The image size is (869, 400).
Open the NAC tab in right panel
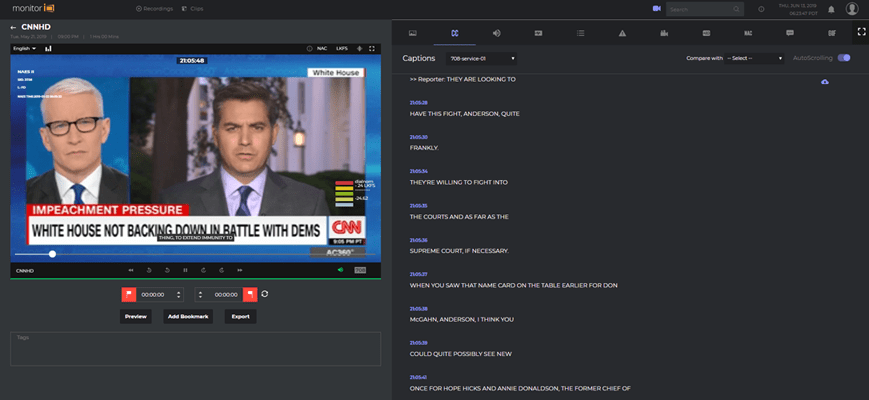748,33
